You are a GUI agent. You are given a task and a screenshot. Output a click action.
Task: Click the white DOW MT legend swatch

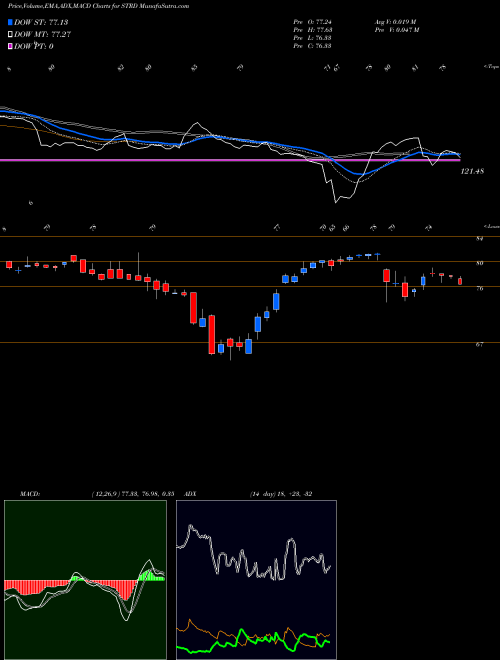11,35
